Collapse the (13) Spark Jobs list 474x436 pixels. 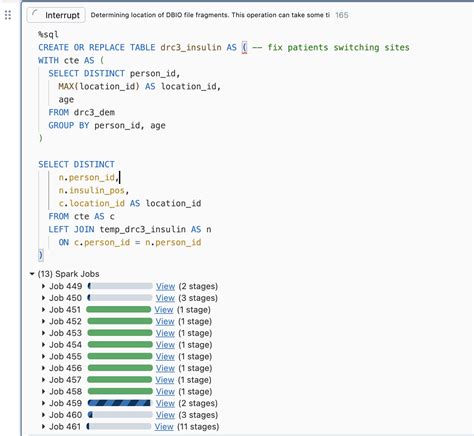(x=32, y=274)
